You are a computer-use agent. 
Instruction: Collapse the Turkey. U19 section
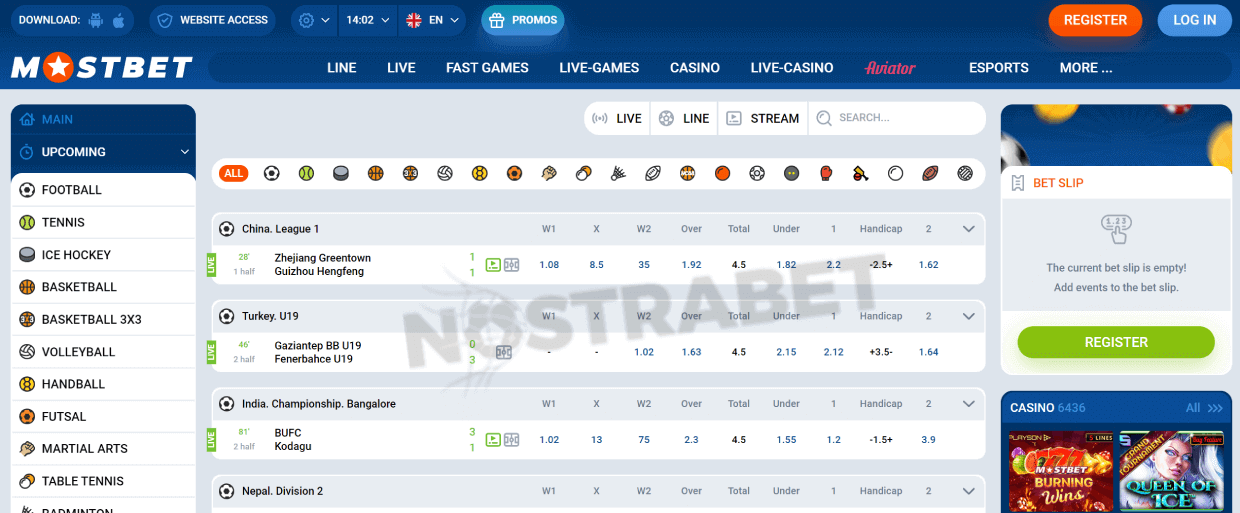point(968,316)
